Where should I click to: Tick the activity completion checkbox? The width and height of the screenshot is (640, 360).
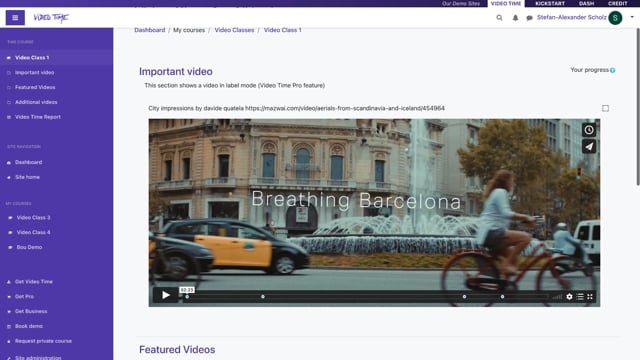tap(605, 108)
